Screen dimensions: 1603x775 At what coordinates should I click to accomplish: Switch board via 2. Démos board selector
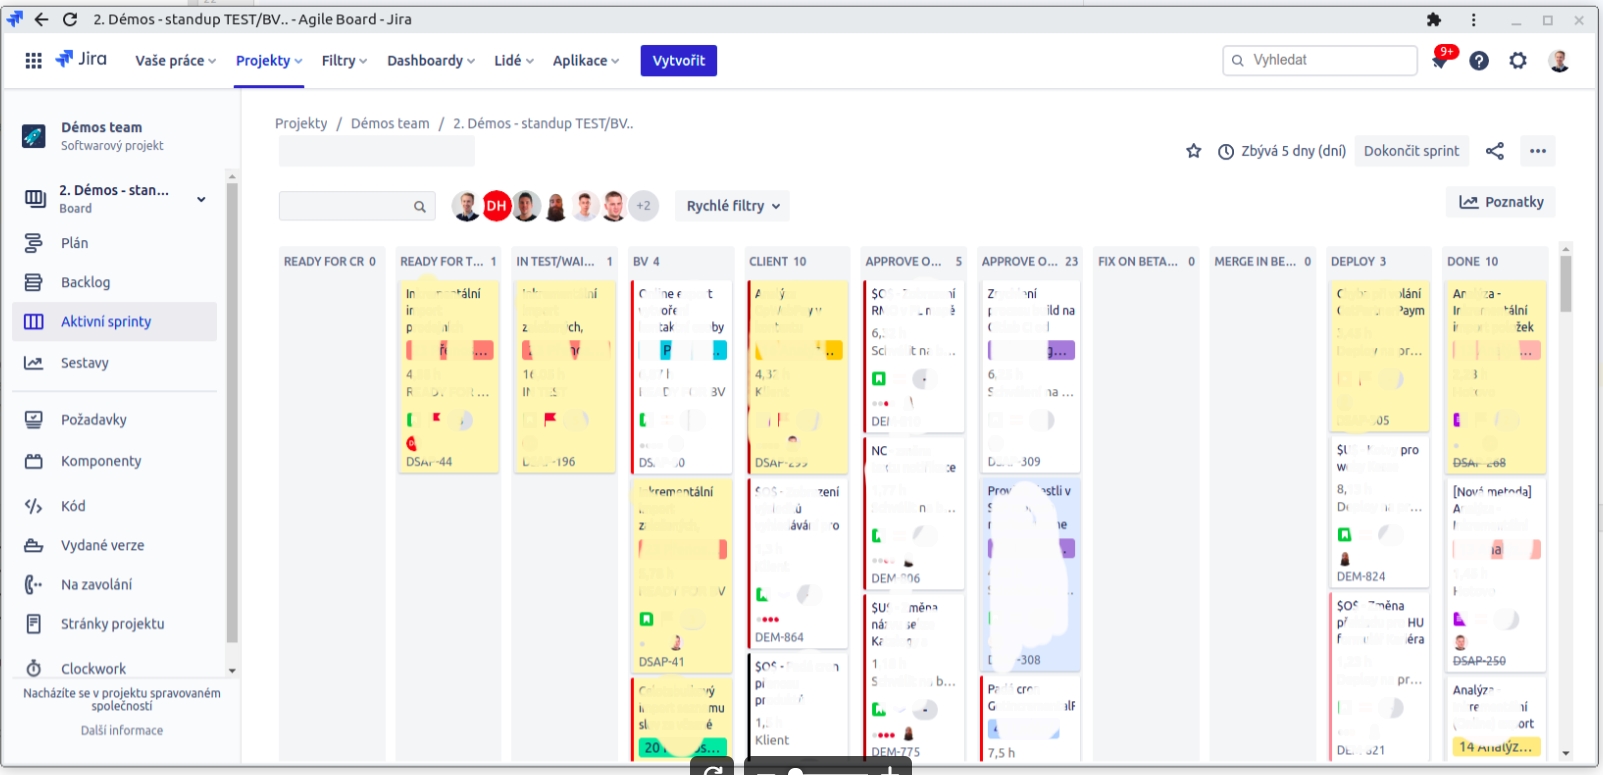click(x=115, y=198)
